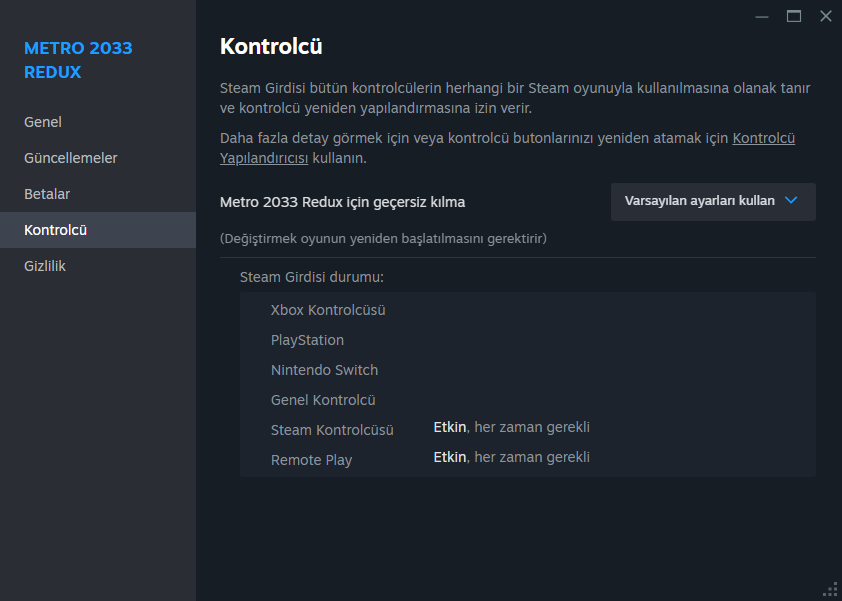Click the Remote Play status row

point(311,460)
